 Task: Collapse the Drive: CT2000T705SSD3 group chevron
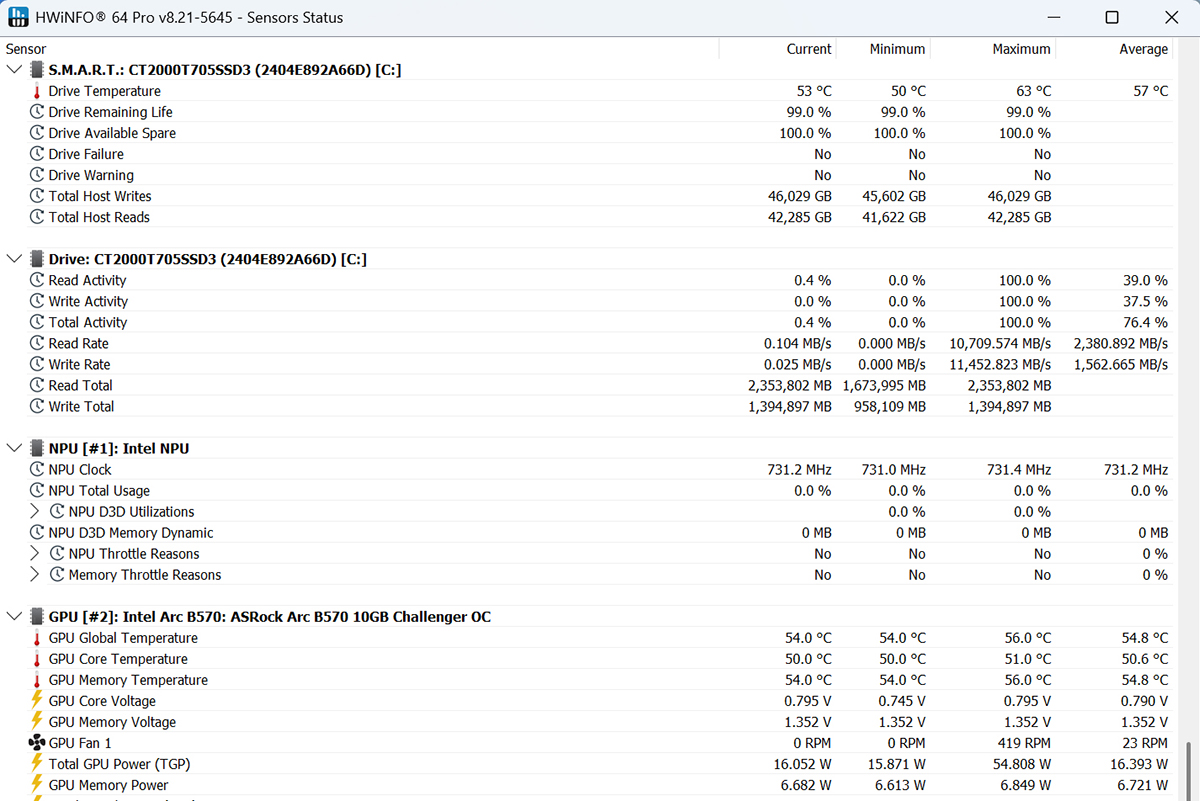14,259
